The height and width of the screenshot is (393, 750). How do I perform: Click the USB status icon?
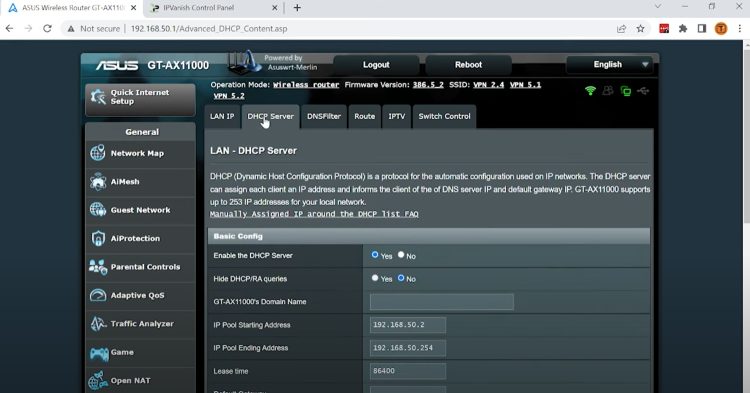(x=643, y=90)
